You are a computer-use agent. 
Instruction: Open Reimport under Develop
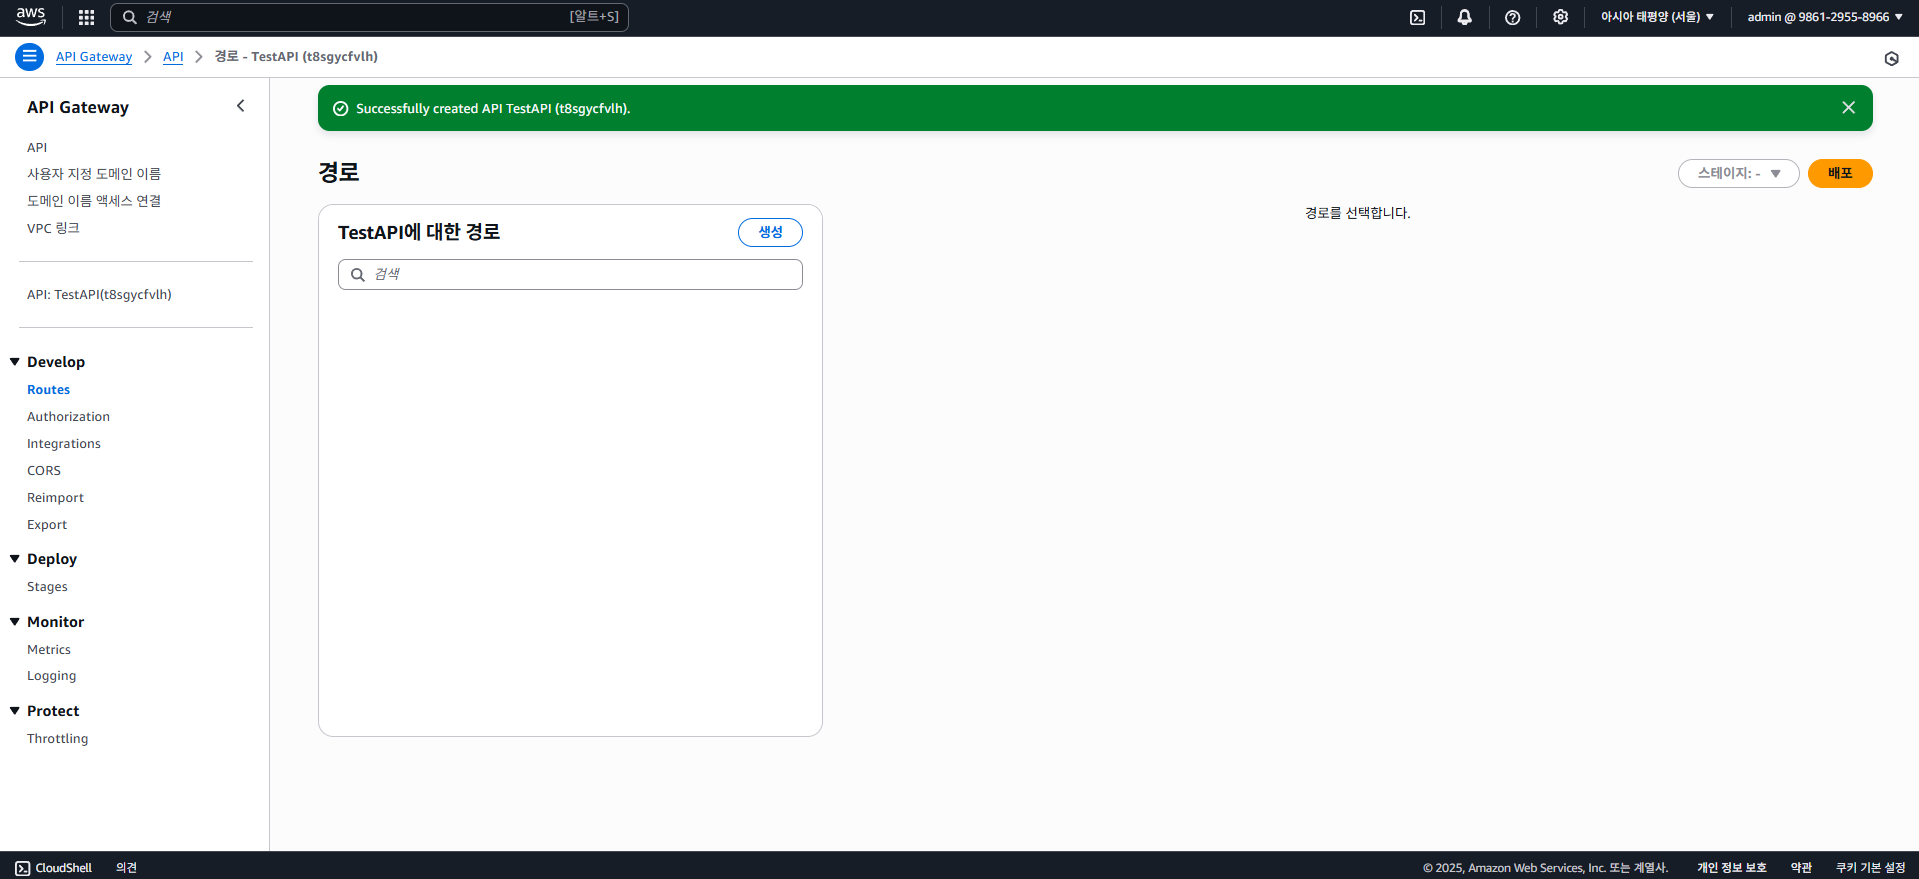(55, 497)
